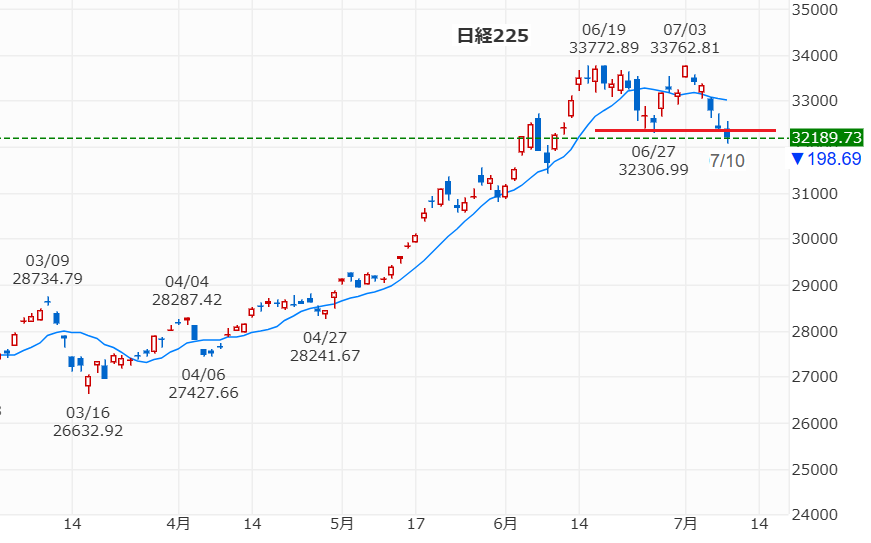This screenshot has height=543, width=871.
Task: Click the 5月 x-axis label
Action: pyautogui.click(x=342, y=524)
